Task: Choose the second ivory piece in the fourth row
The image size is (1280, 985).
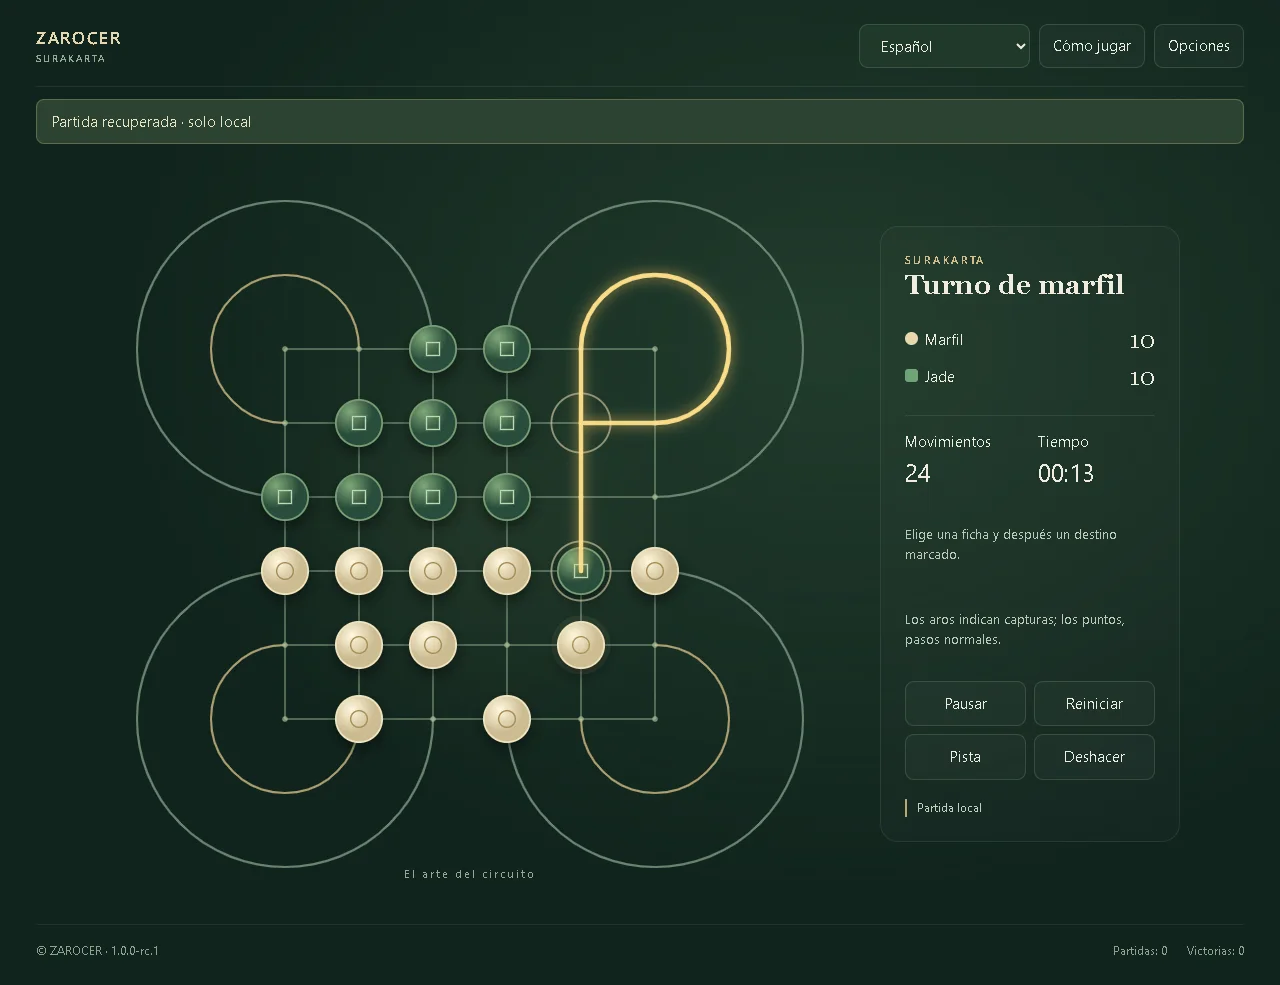Action: point(359,571)
